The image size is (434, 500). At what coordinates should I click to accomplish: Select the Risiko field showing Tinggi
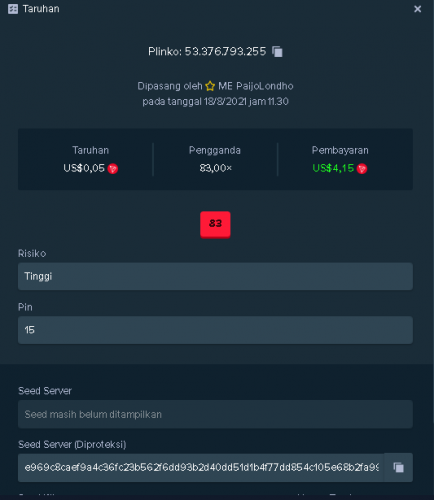[215, 276]
